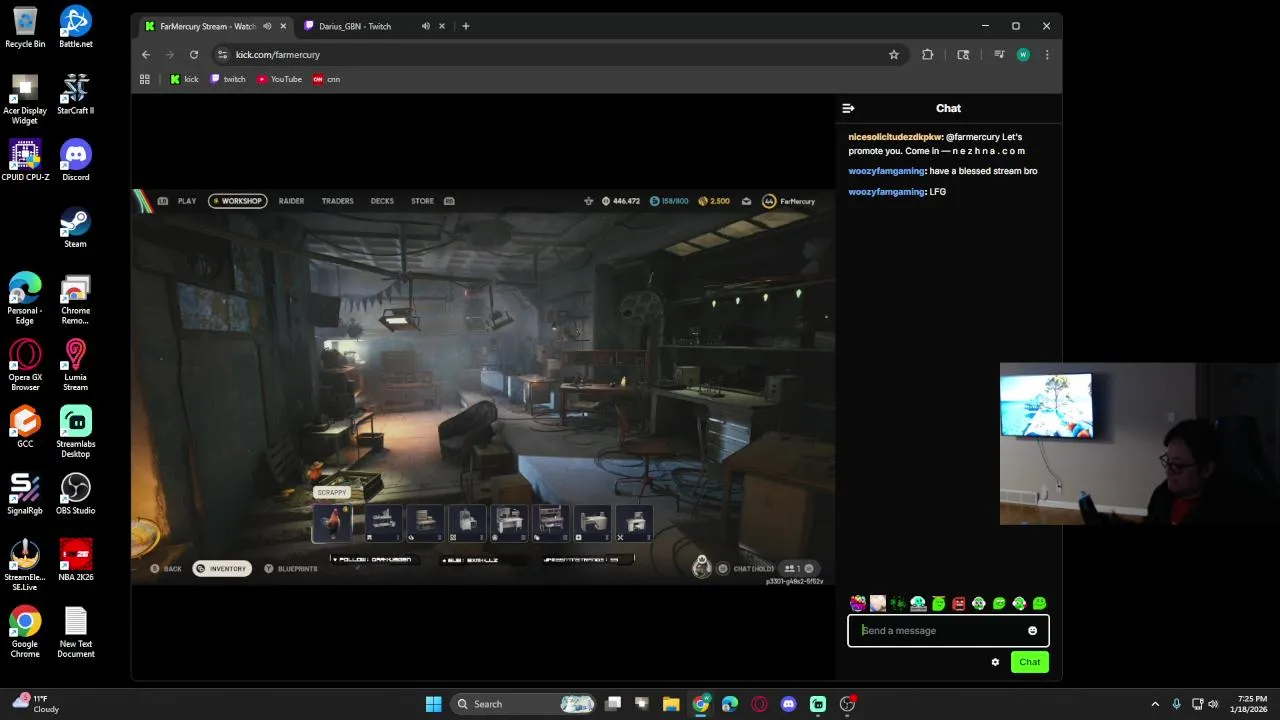Go back to previous page in Chrome
The width and height of the screenshot is (1280, 720).
[146, 55]
